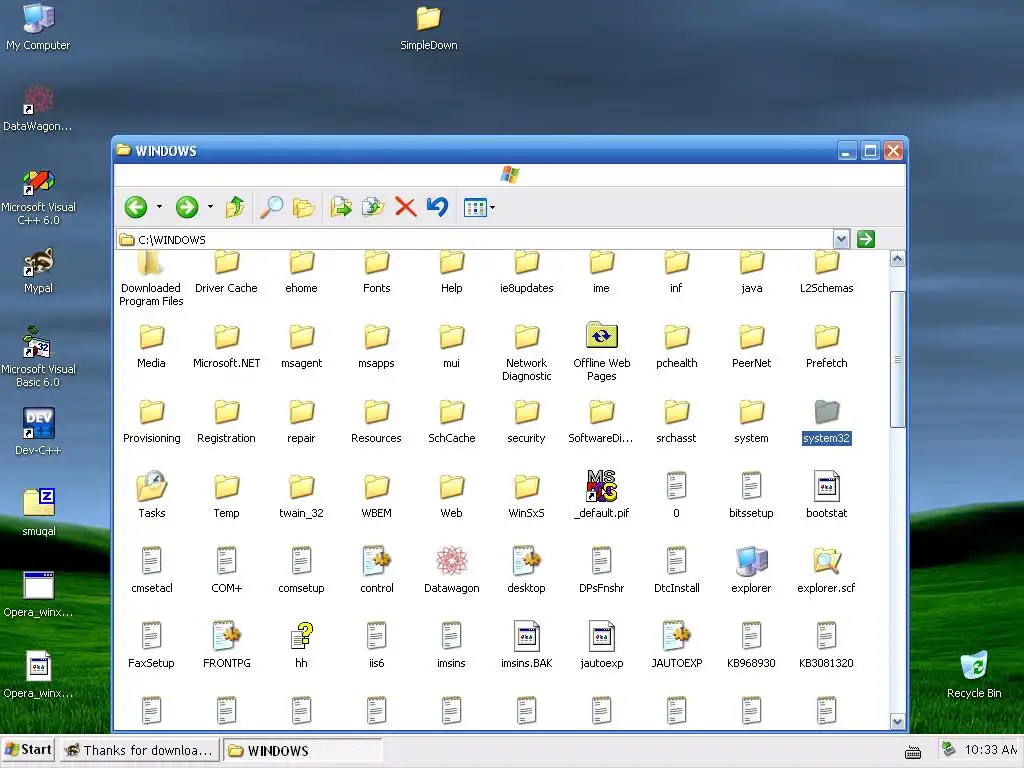Select Microsoft Visual Basic 6.0 shortcut
1024x768 pixels.
tap(38, 358)
